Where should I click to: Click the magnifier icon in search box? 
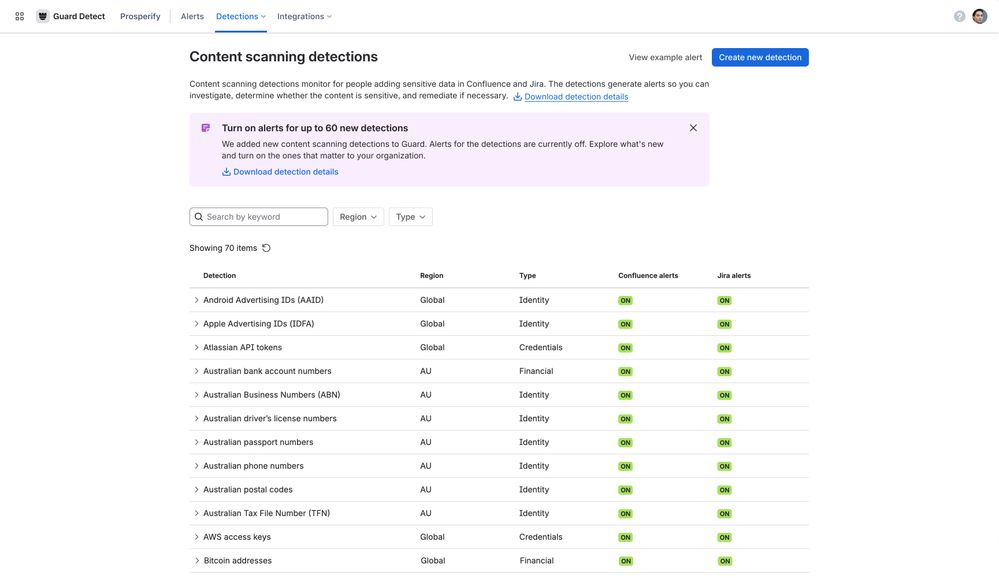pos(199,217)
